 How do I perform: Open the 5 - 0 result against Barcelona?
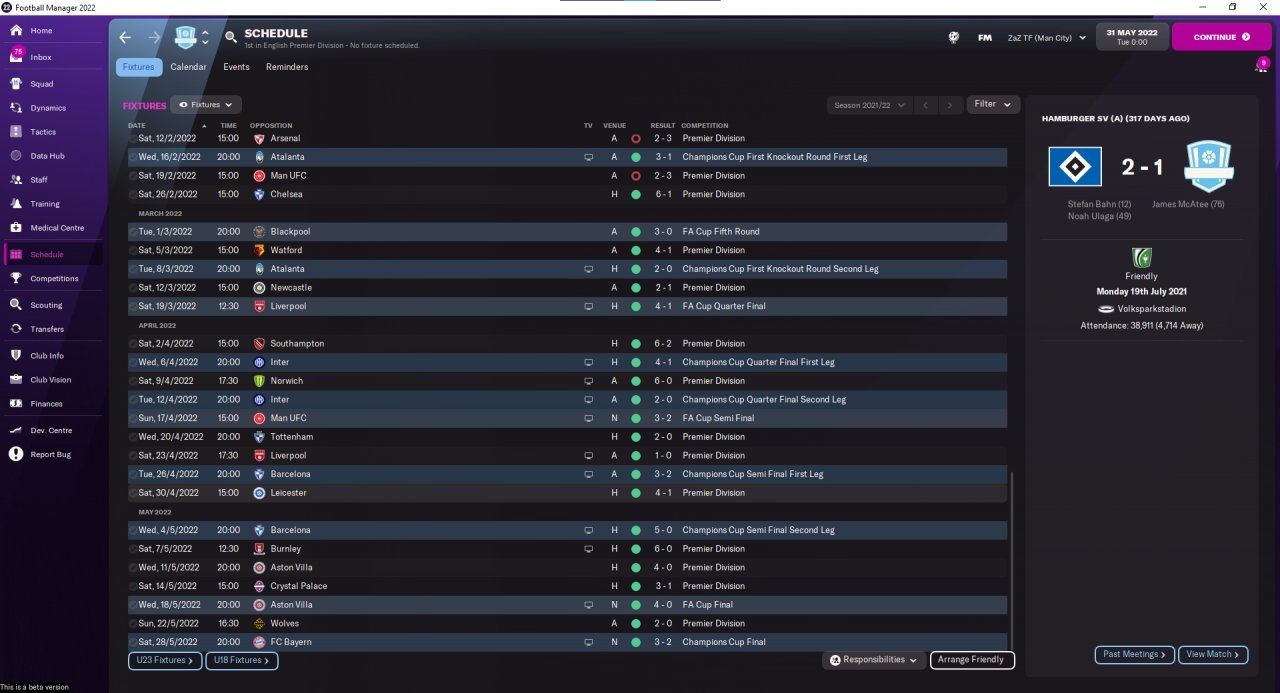pyautogui.click(x=663, y=530)
